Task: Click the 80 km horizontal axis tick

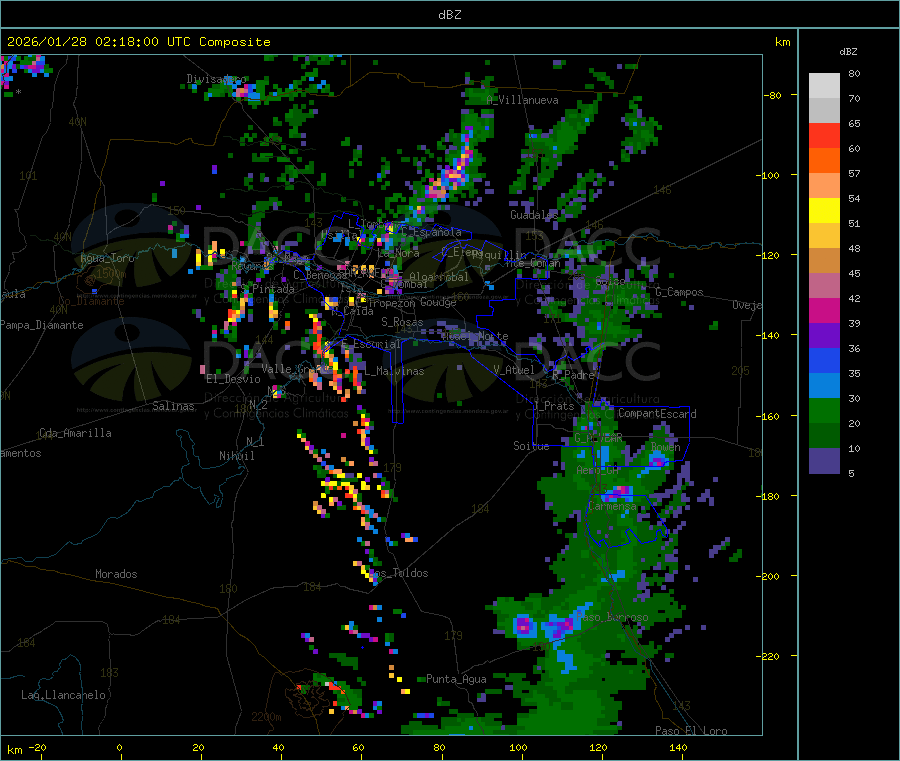Action: click(x=439, y=747)
